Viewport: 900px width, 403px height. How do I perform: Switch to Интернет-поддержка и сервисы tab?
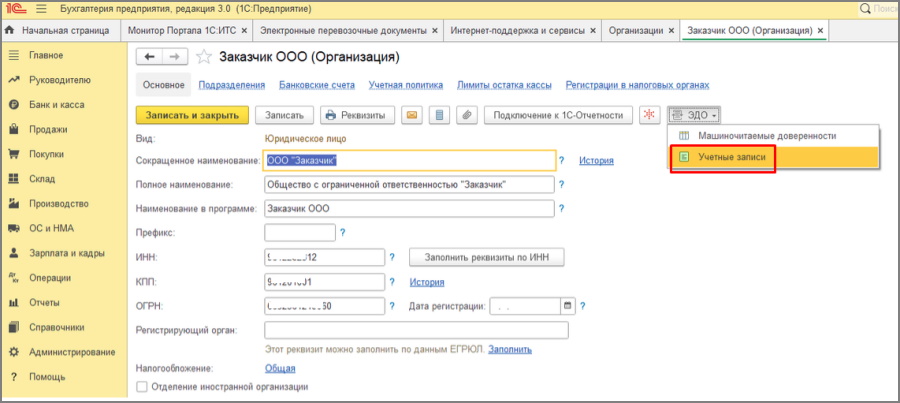(518, 30)
